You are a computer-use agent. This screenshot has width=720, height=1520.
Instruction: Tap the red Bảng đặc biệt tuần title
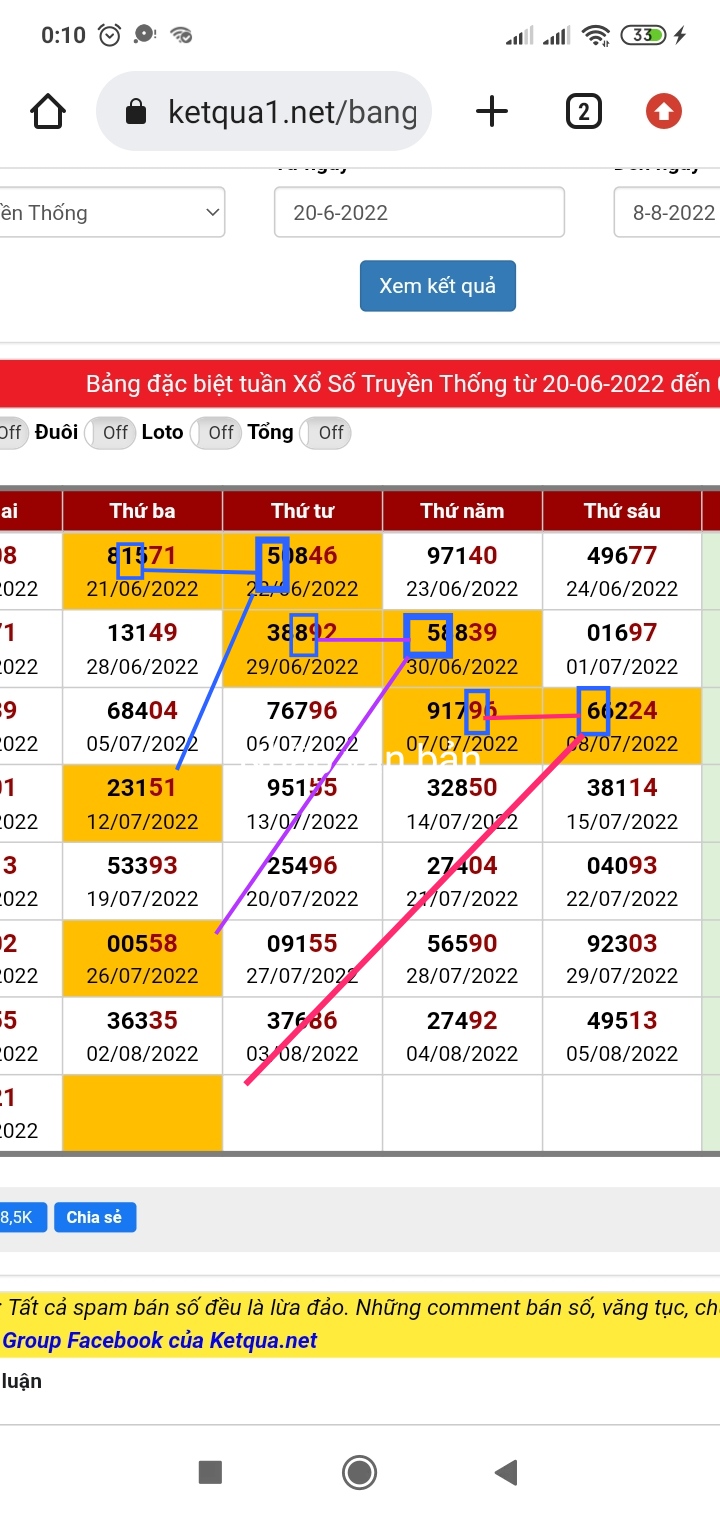(360, 384)
